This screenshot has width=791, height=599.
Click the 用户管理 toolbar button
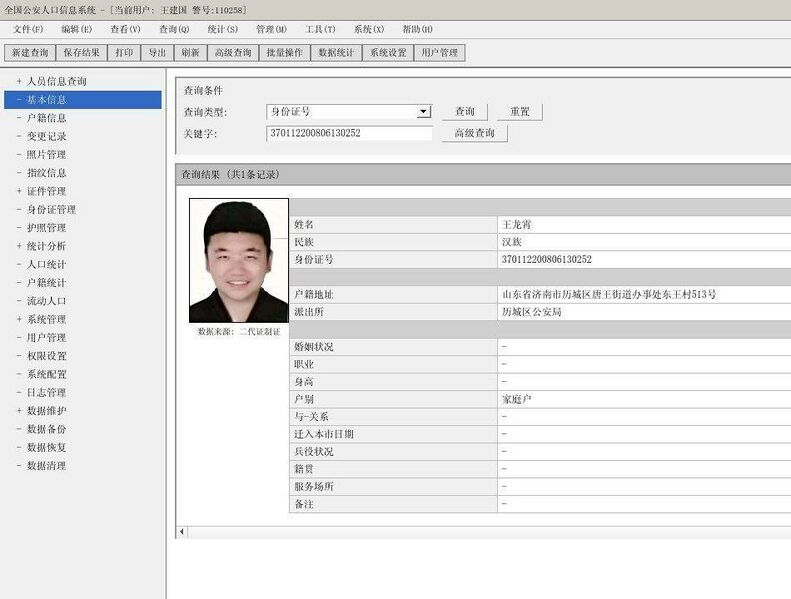click(x=439, y=52)
